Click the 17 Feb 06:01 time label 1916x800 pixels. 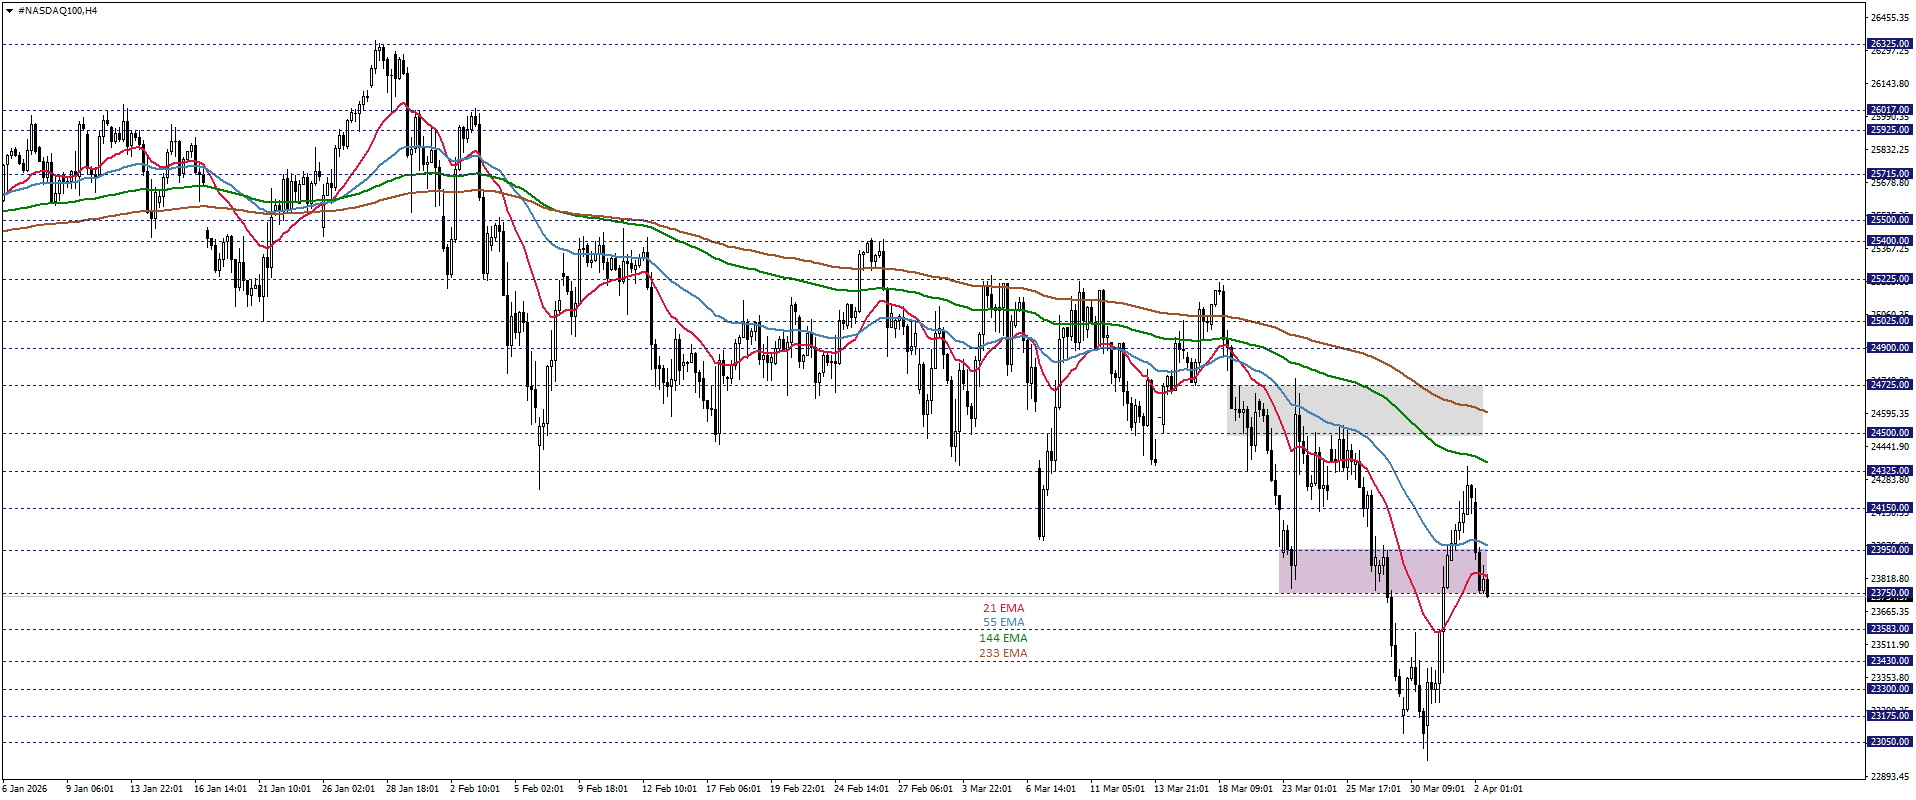[733, 789]
